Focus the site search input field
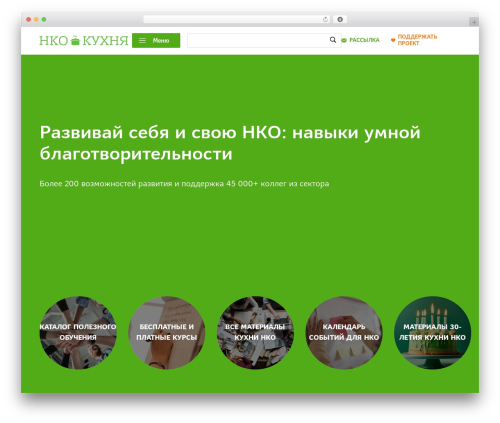Screen dimensions: 500x423 point(264,40)
